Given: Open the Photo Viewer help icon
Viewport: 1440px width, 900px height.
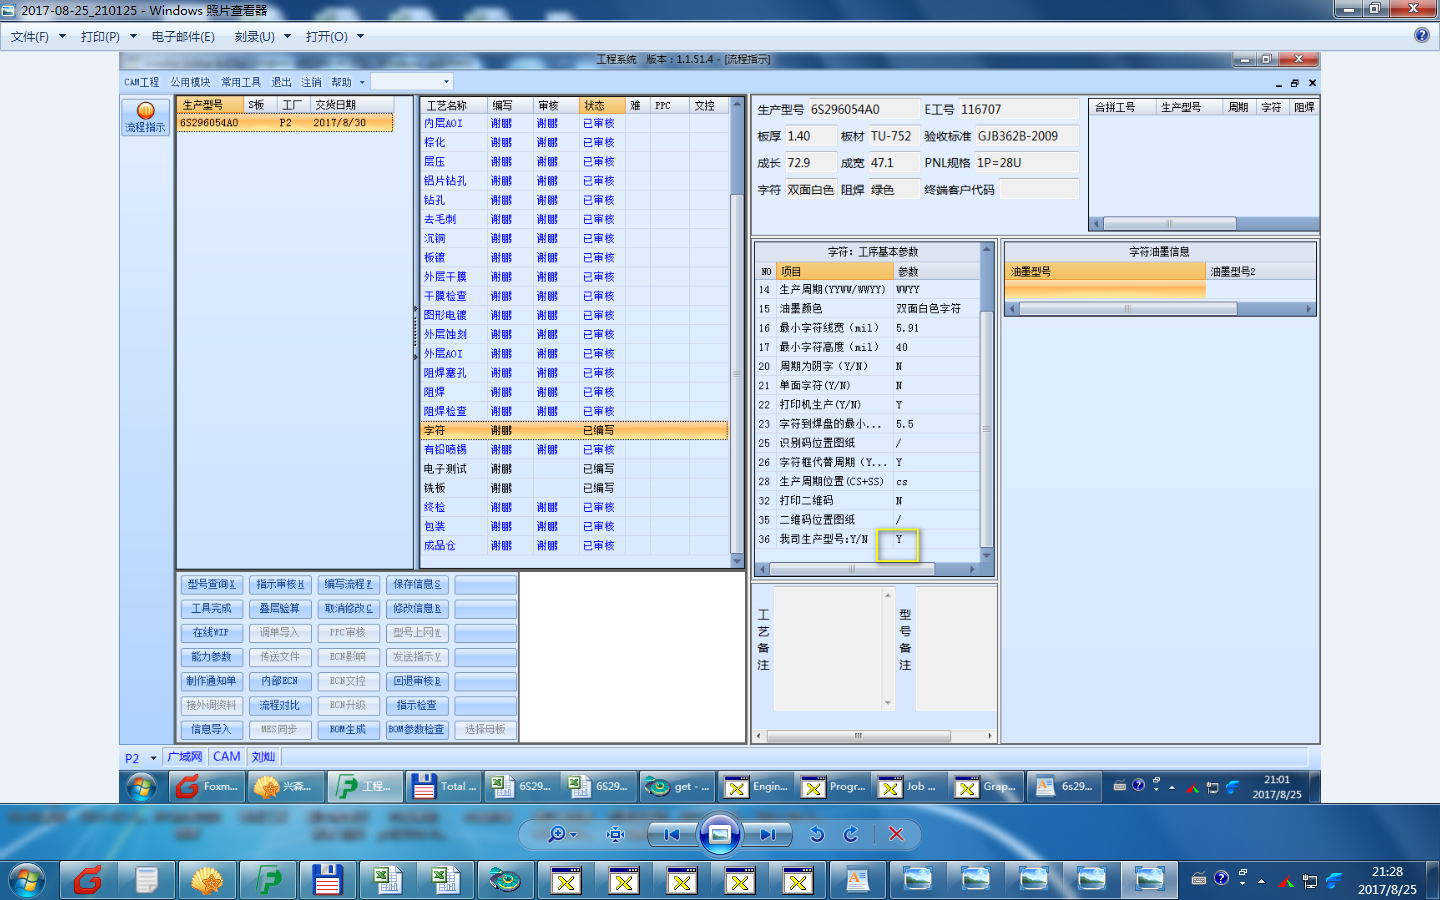Looking at the screenshot, I should point(1422,35).
